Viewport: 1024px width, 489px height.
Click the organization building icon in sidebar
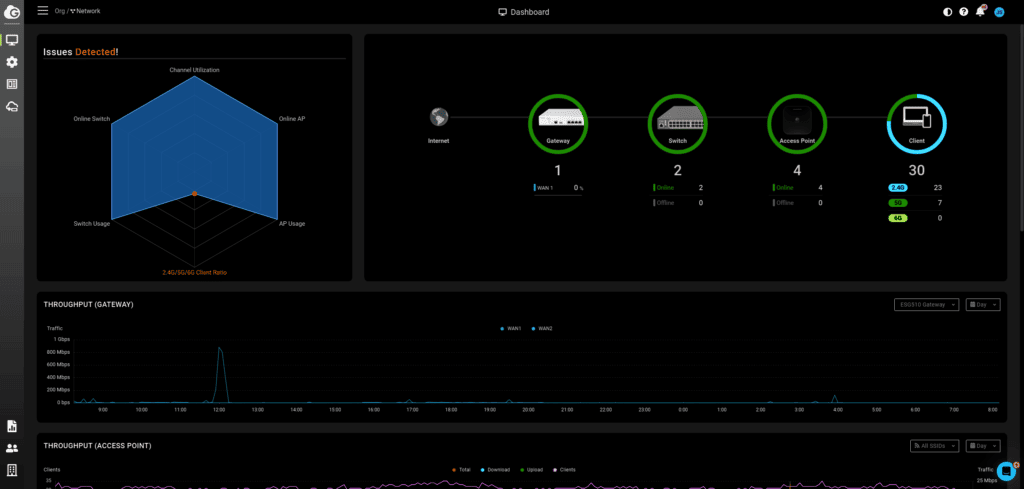coord(12,469)
